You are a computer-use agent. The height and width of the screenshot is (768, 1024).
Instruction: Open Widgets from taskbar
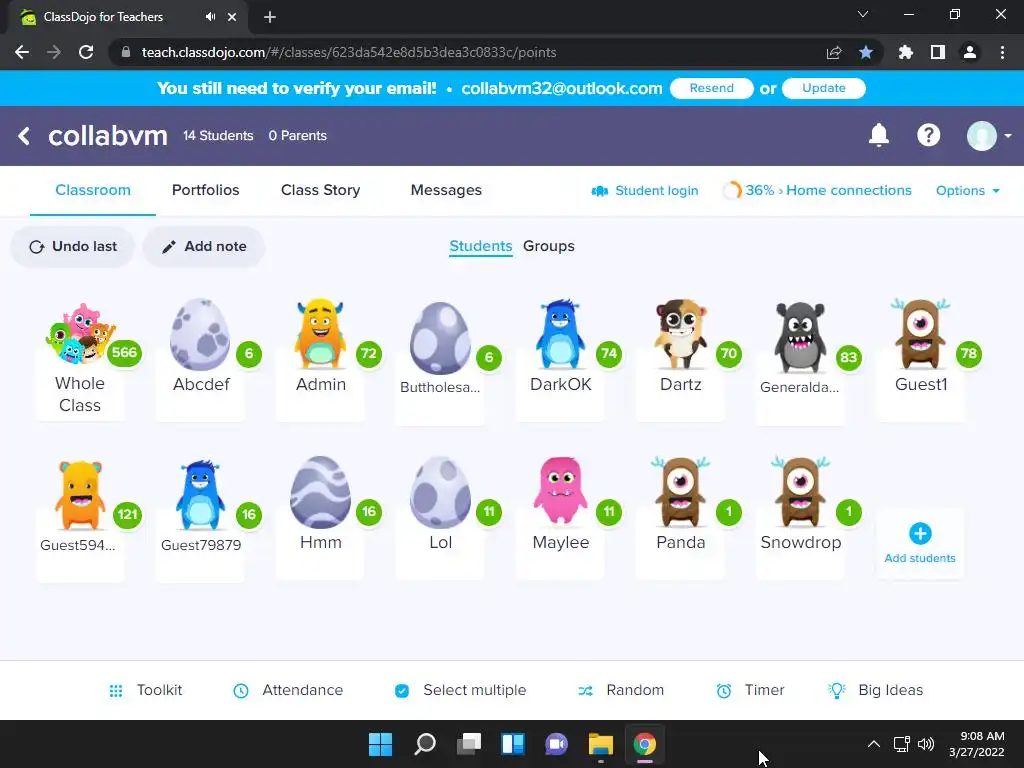(x=513, y=744)
